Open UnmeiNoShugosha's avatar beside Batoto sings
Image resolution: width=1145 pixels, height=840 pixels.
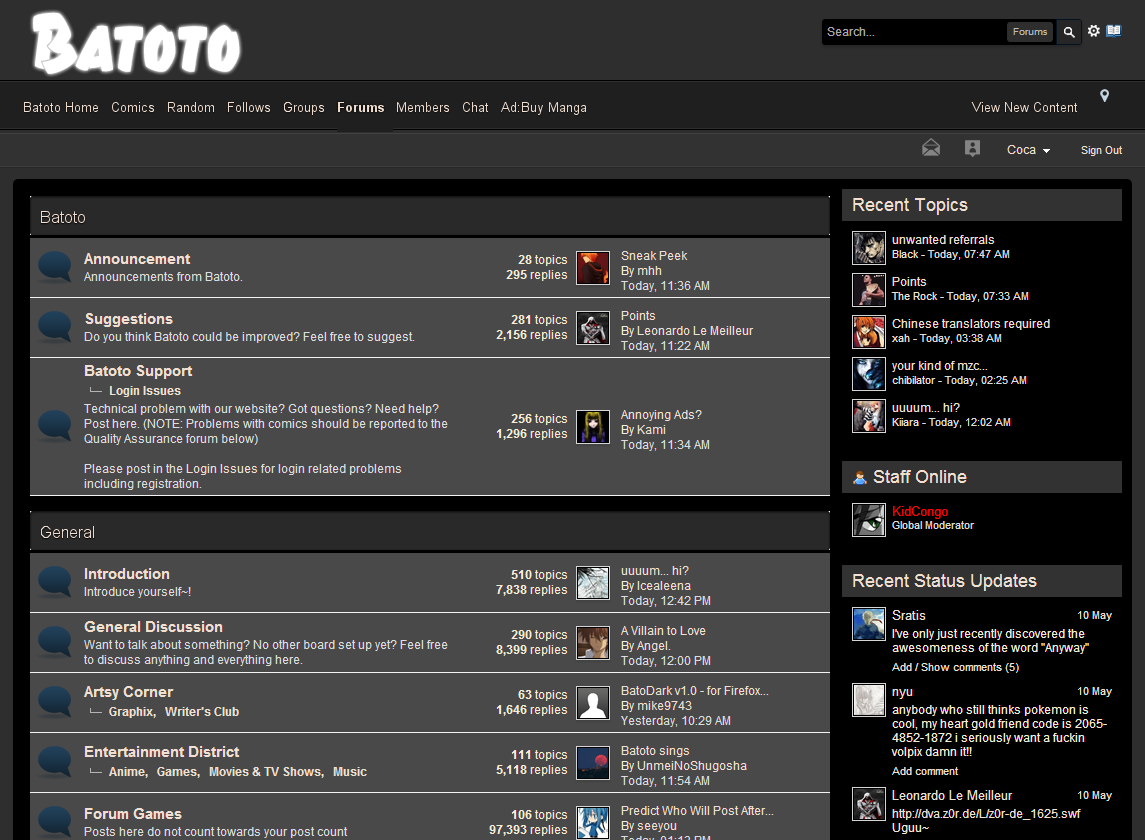pos(593,763)
